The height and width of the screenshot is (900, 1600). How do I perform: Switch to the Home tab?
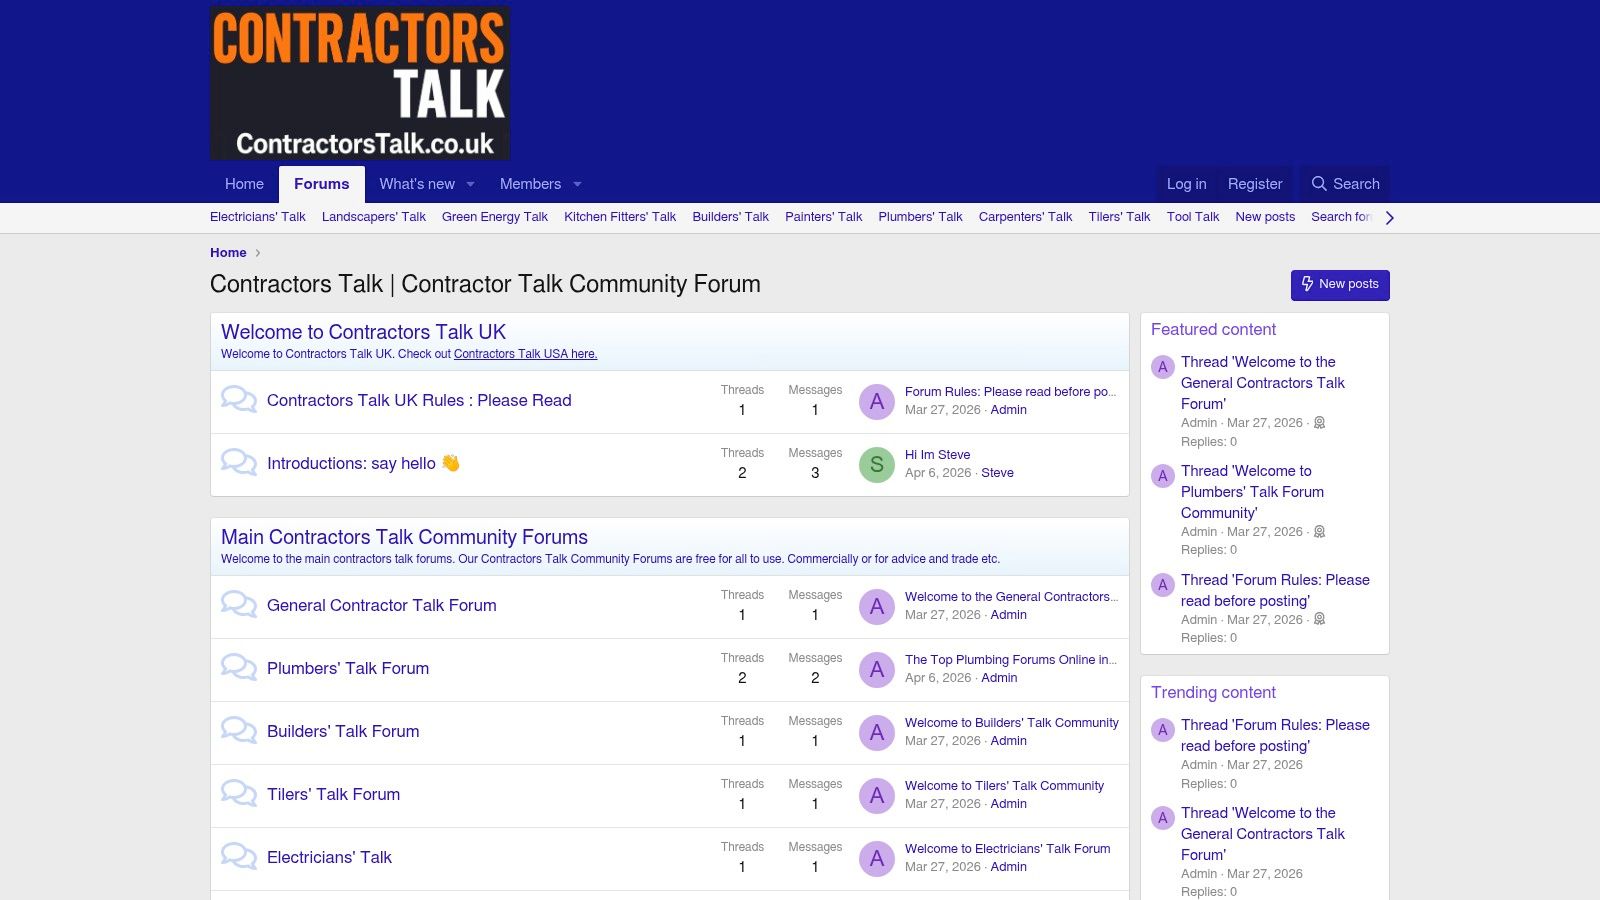pos(244,184)
